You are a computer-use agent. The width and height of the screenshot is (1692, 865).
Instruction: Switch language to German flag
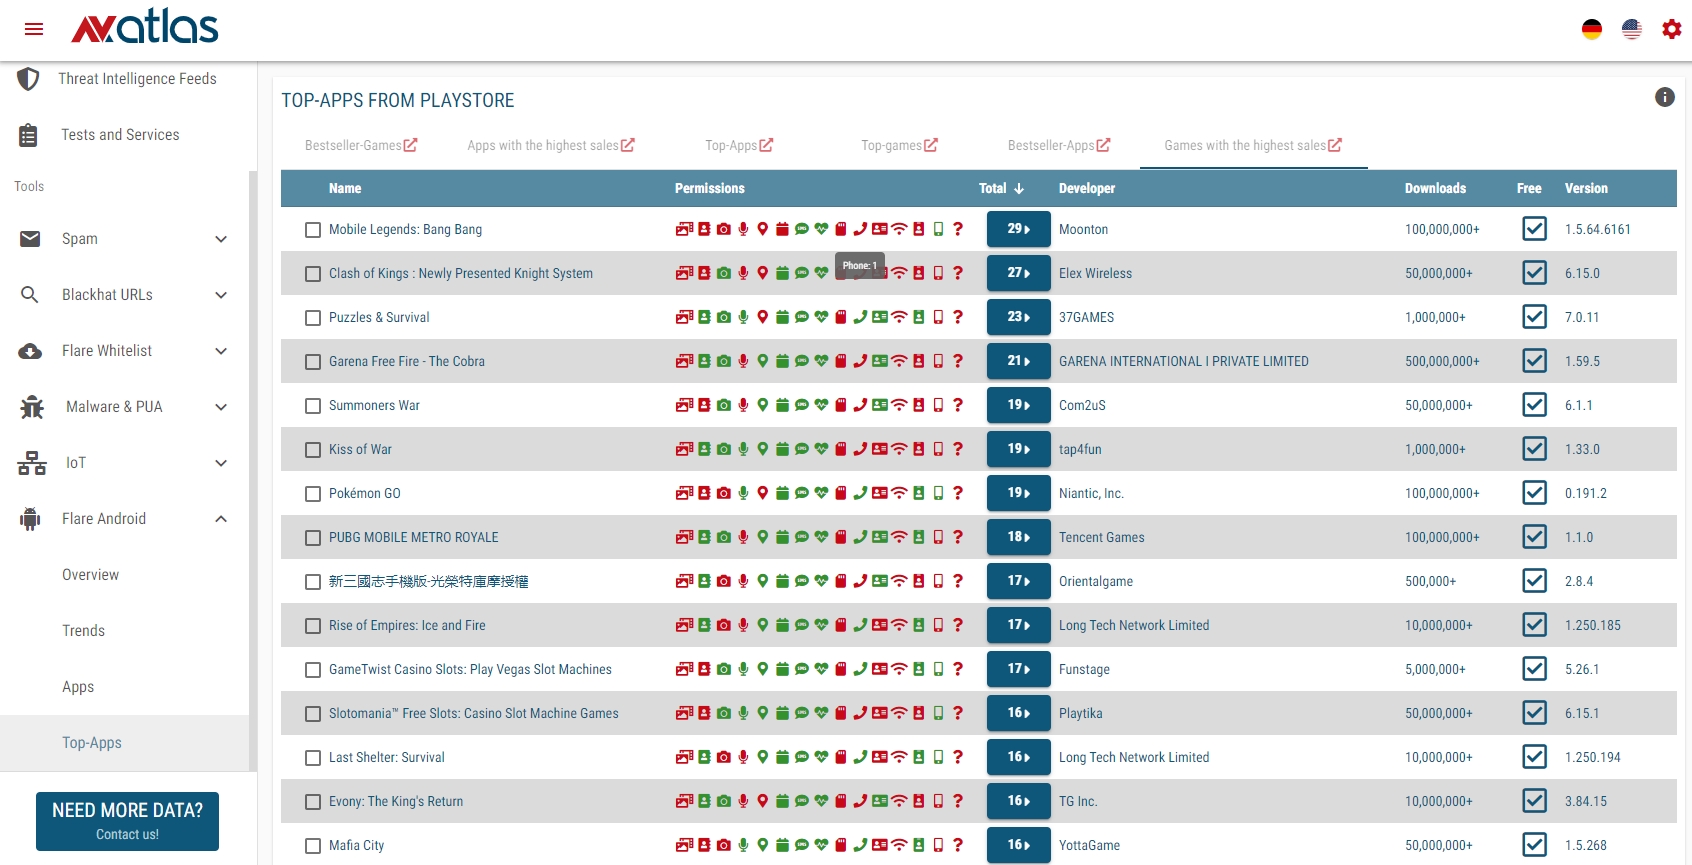click(x=1592, y=29)
